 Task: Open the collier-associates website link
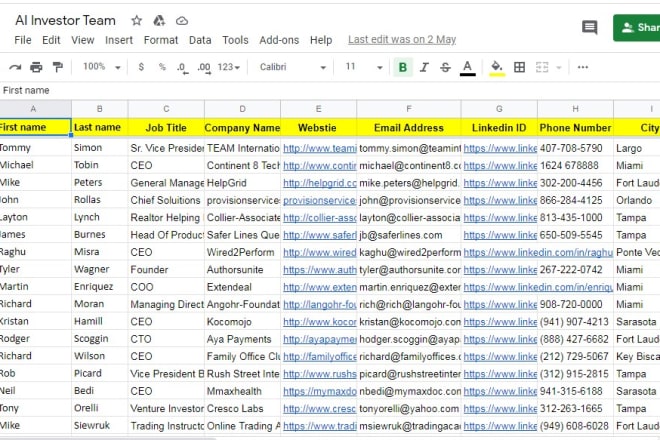pyautogui.click(x=319, y=218)
